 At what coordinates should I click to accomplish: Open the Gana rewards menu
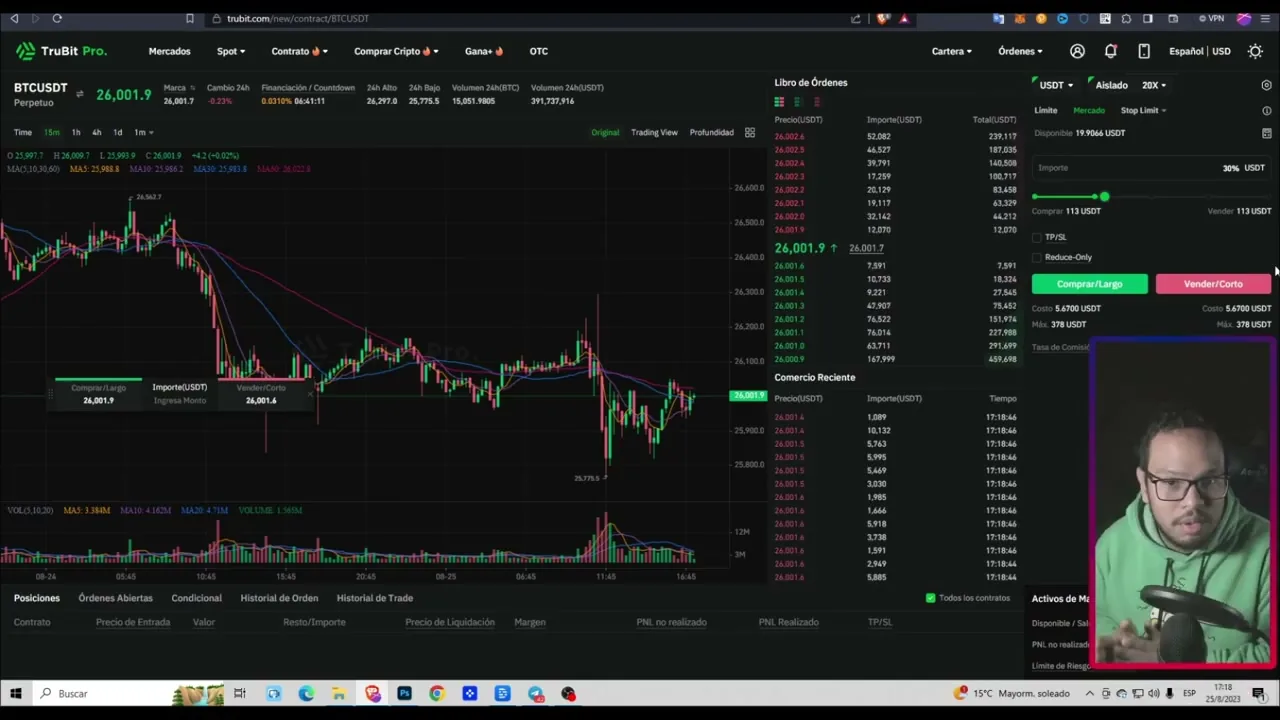point(484,51)
